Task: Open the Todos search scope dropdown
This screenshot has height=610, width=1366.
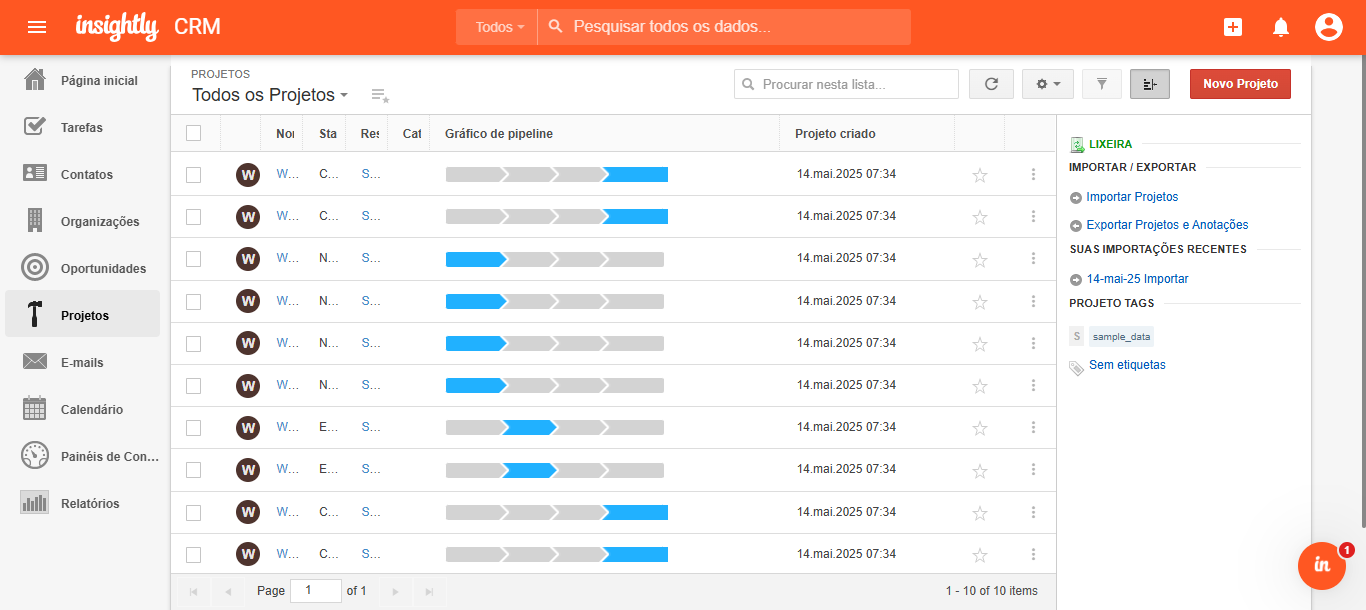Action: click(x=496, y=27)
